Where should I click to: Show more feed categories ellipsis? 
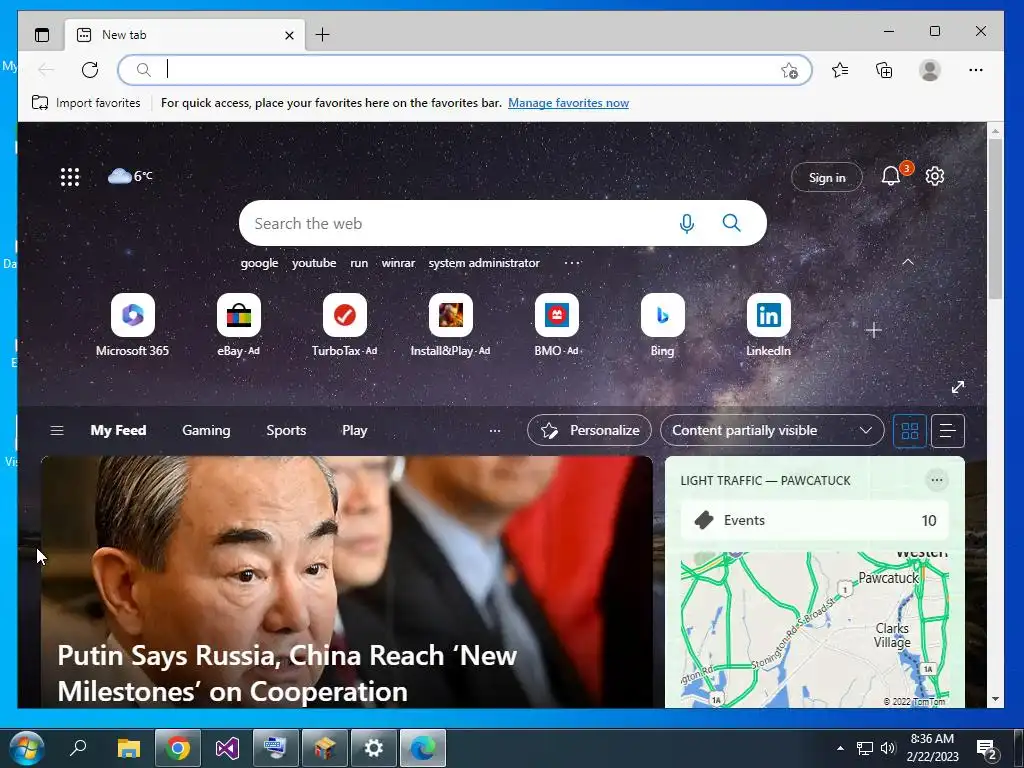point(495,430)
